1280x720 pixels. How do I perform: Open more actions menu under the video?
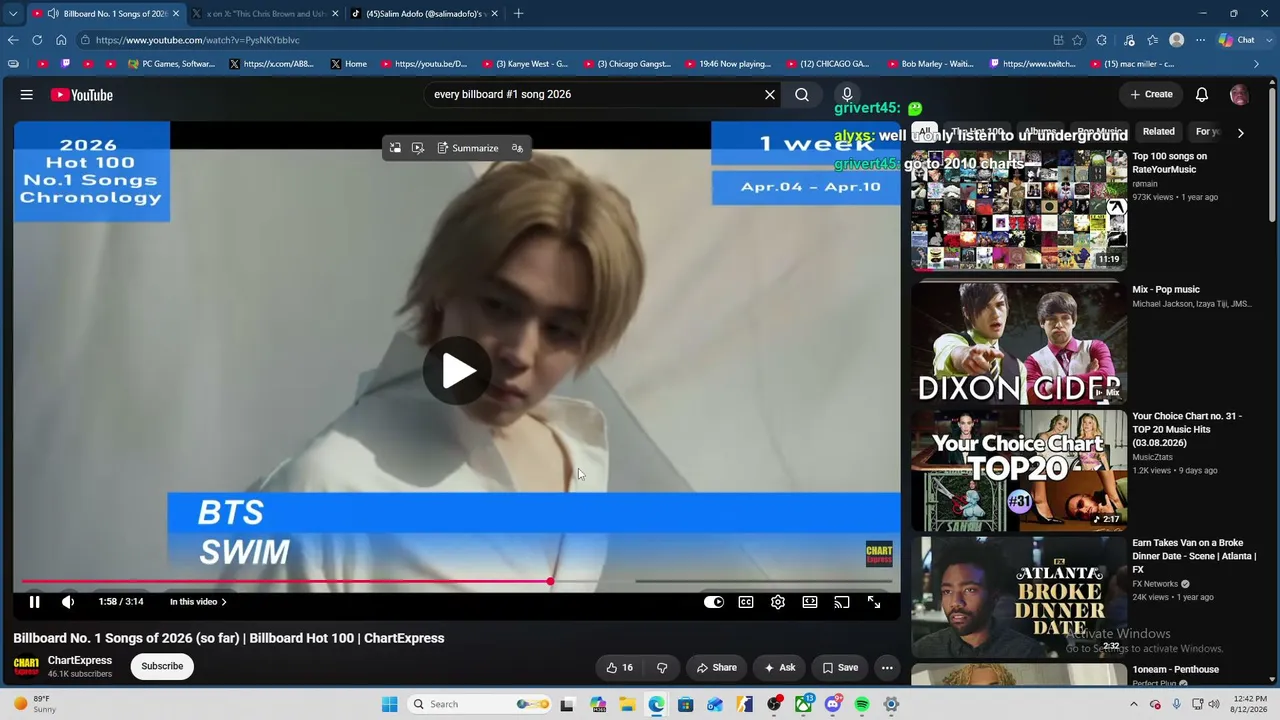(887, 667)
